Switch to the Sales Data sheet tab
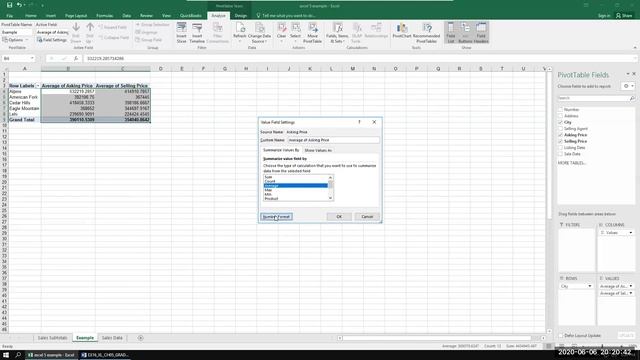 click(112, 338)
